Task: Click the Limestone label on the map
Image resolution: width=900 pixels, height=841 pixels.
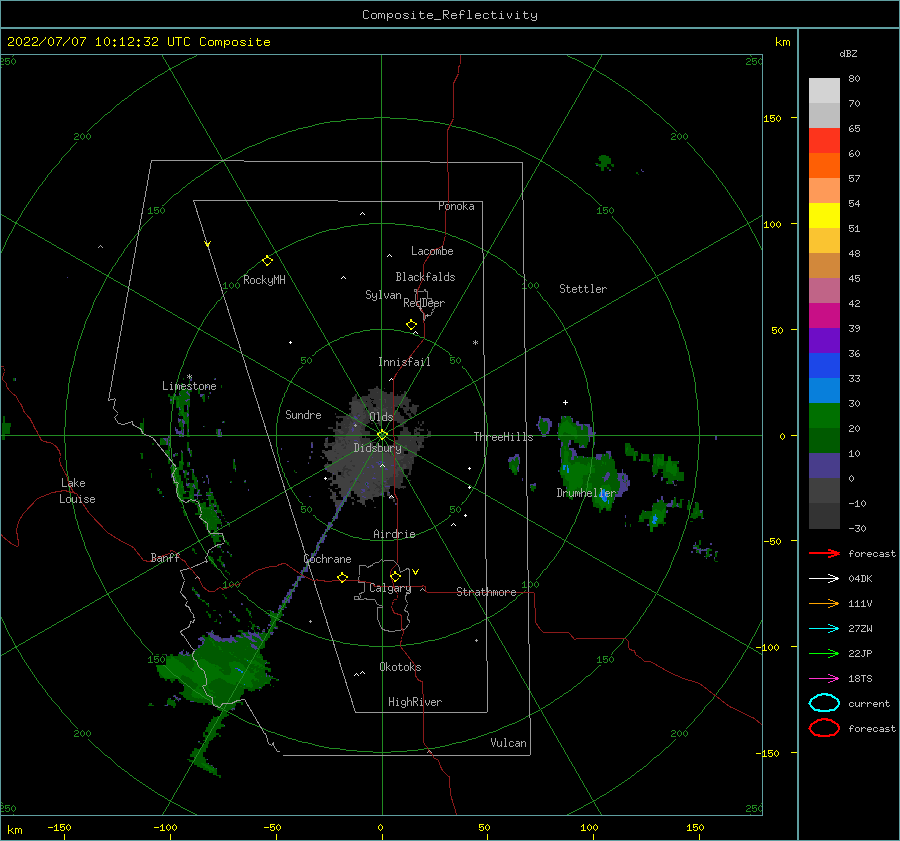Action: click(x=189, y=386)
